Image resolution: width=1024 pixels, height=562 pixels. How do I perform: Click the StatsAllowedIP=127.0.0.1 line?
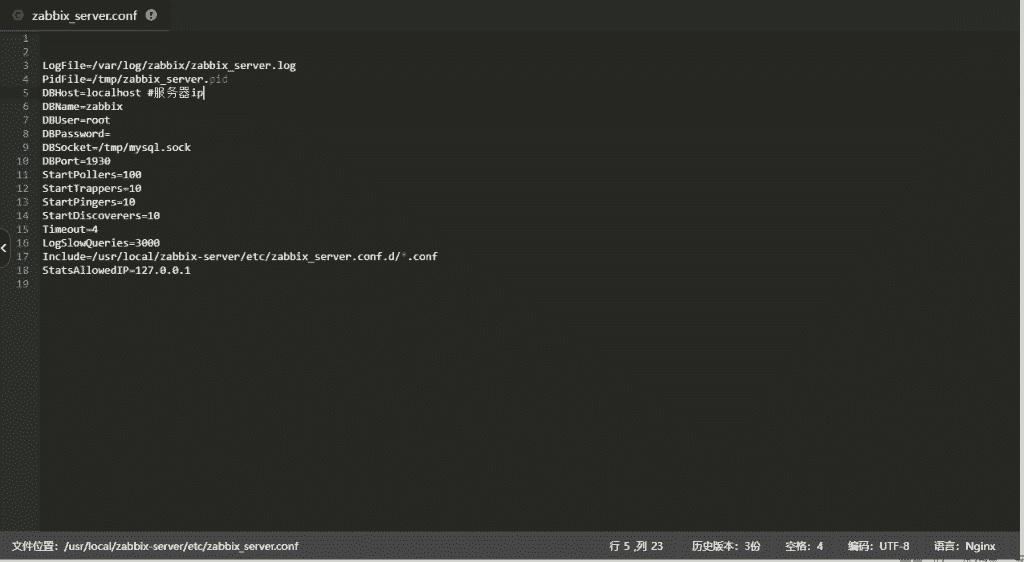116,270
